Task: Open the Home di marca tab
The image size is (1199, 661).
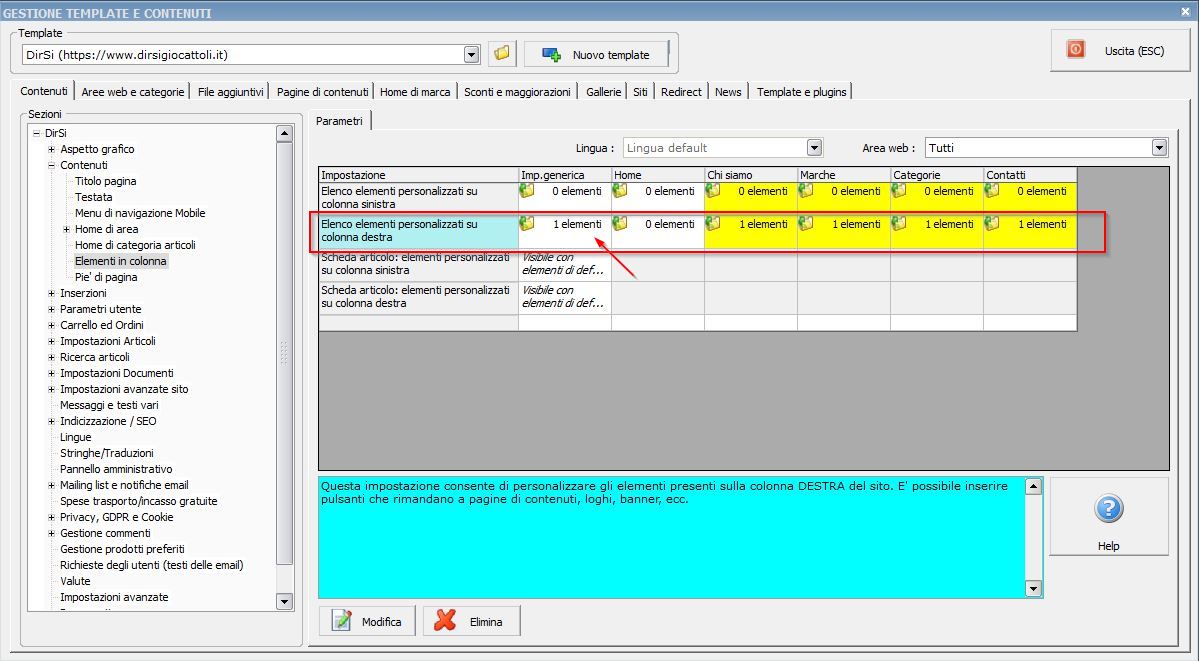Action: [415, 92]
